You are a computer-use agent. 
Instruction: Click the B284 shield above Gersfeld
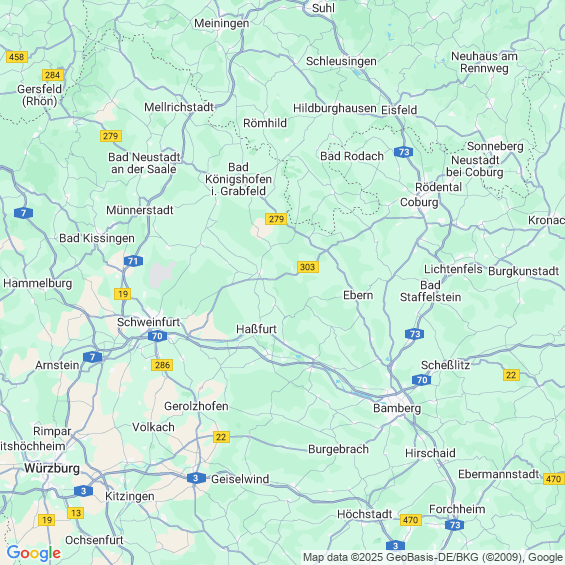pos(53,75)
